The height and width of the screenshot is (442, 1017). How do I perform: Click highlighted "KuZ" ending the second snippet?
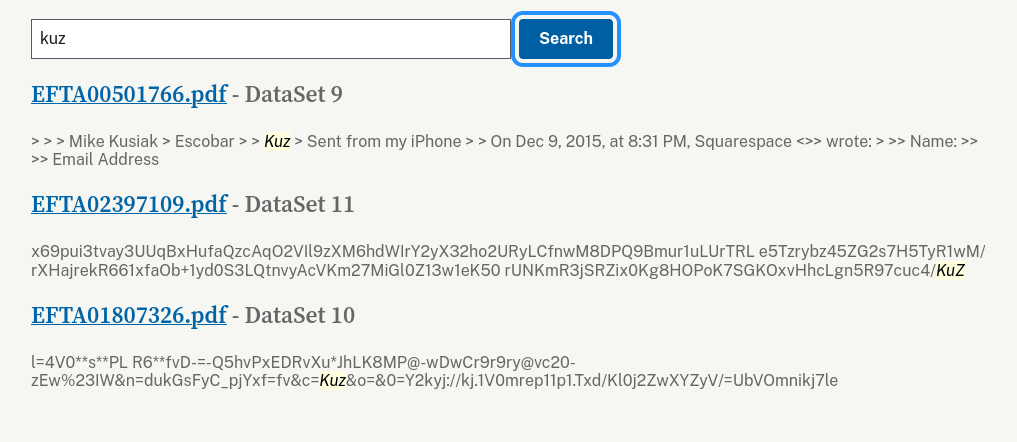[x=950, y=270]
